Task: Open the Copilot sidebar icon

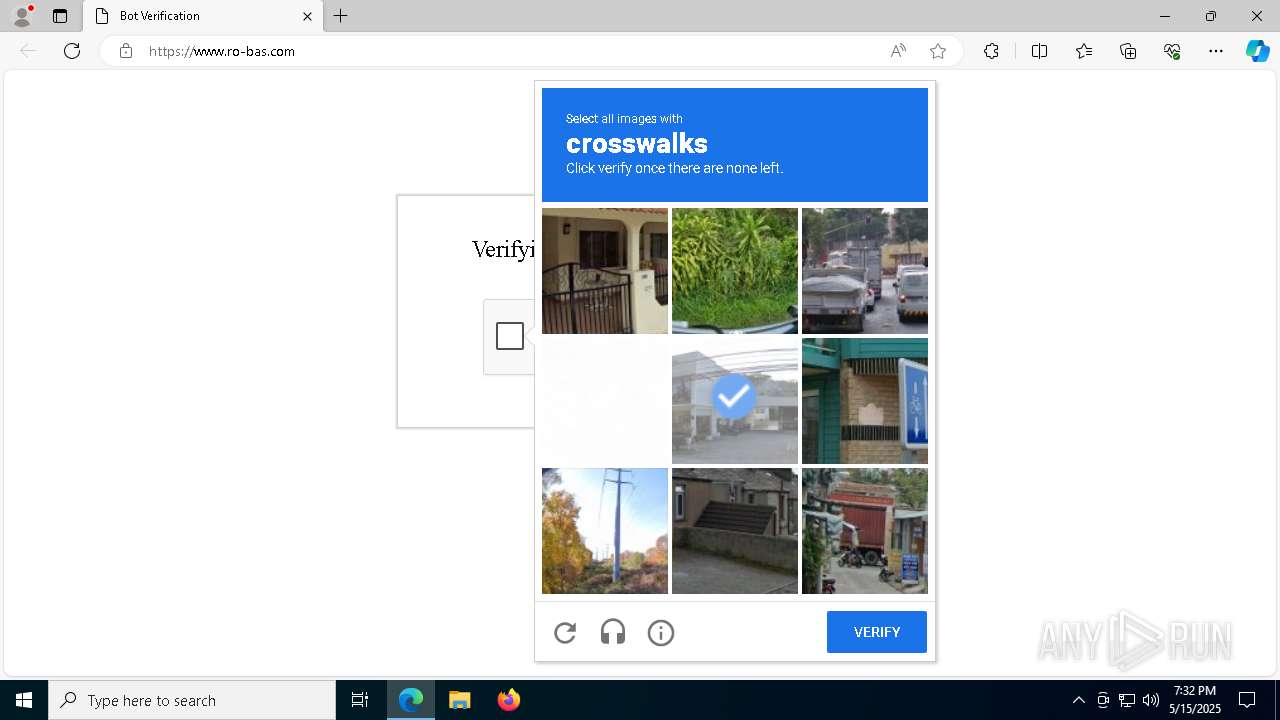Action: pos(1257,51)
